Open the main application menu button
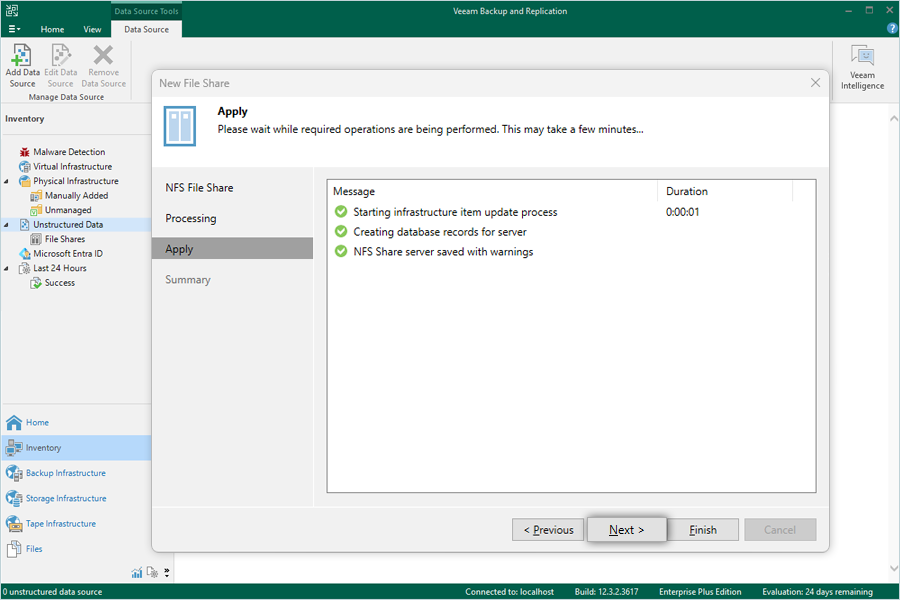The height and width of the screenshot is (600, 900). point(14,29)
